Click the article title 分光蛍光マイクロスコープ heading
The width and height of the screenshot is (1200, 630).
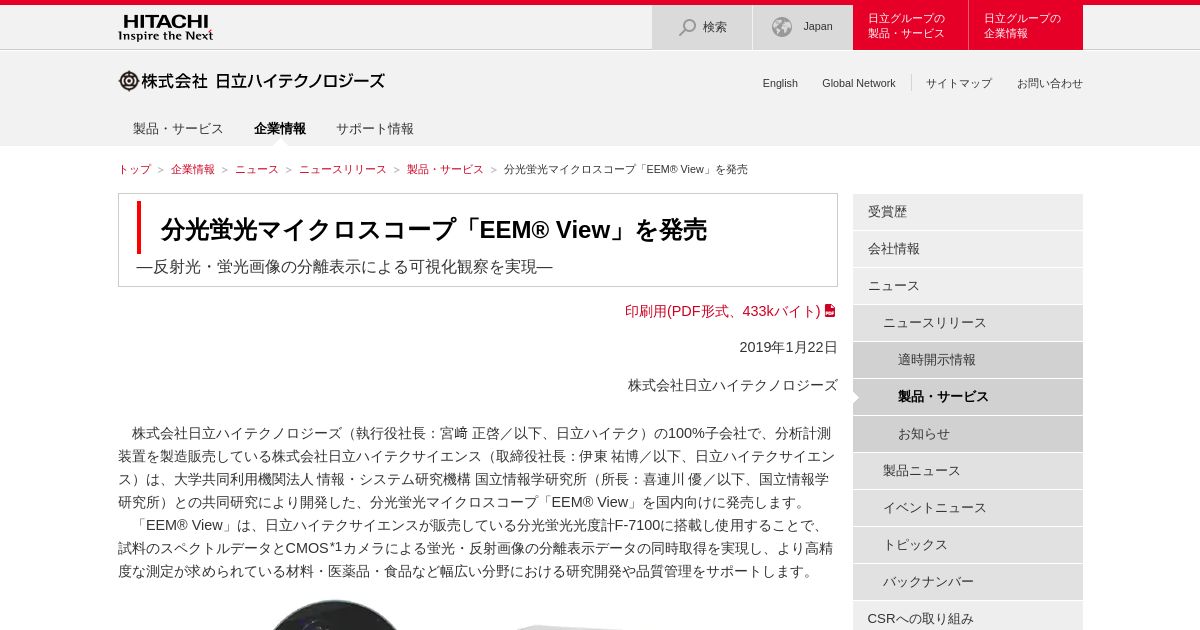434,230
